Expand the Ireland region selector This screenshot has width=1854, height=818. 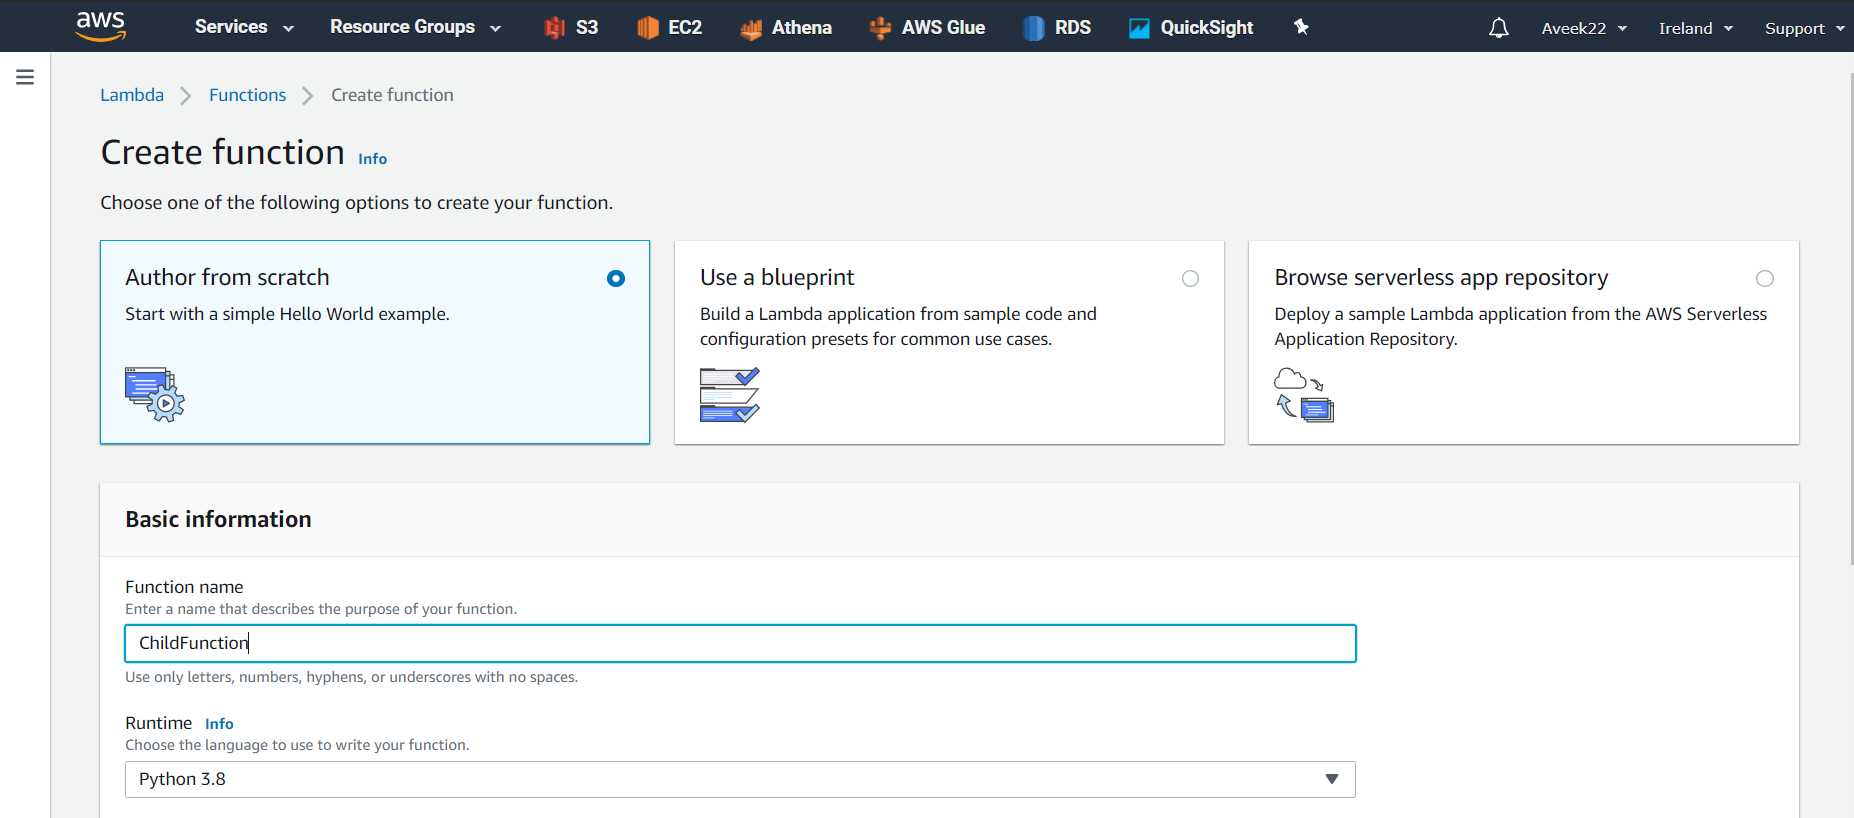(1695, 28)
